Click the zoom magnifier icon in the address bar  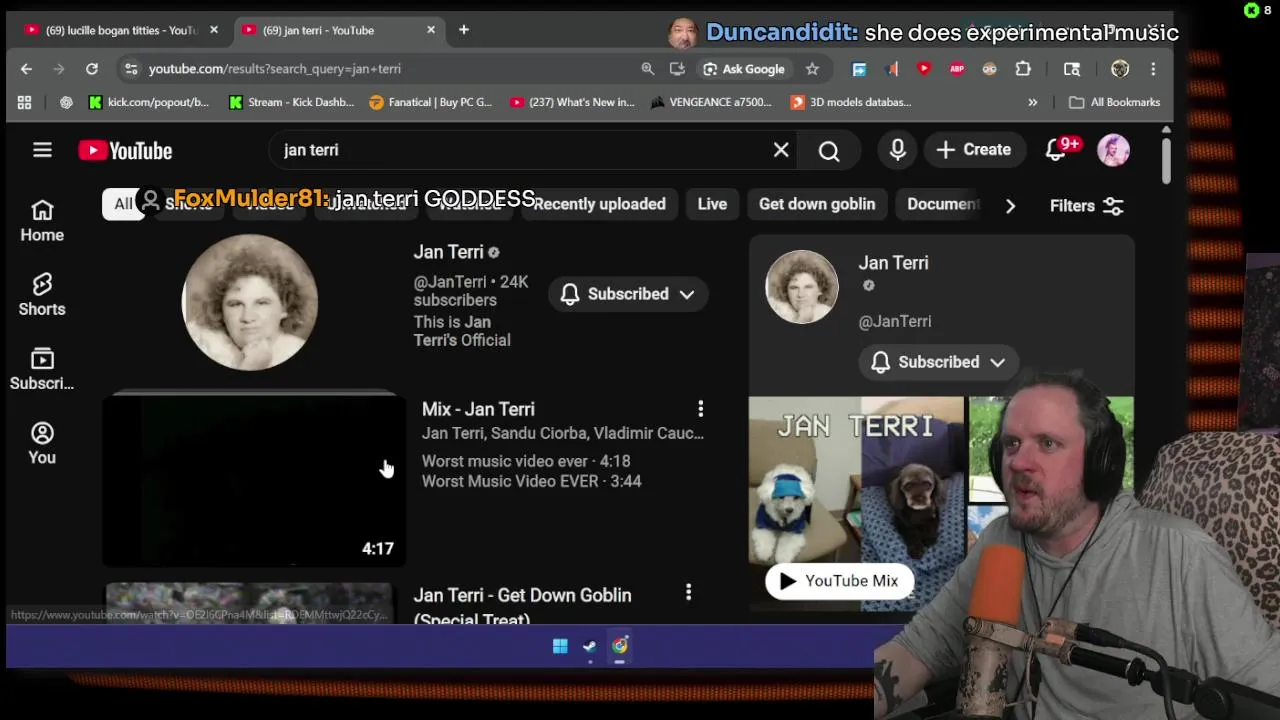pos(647,69)
